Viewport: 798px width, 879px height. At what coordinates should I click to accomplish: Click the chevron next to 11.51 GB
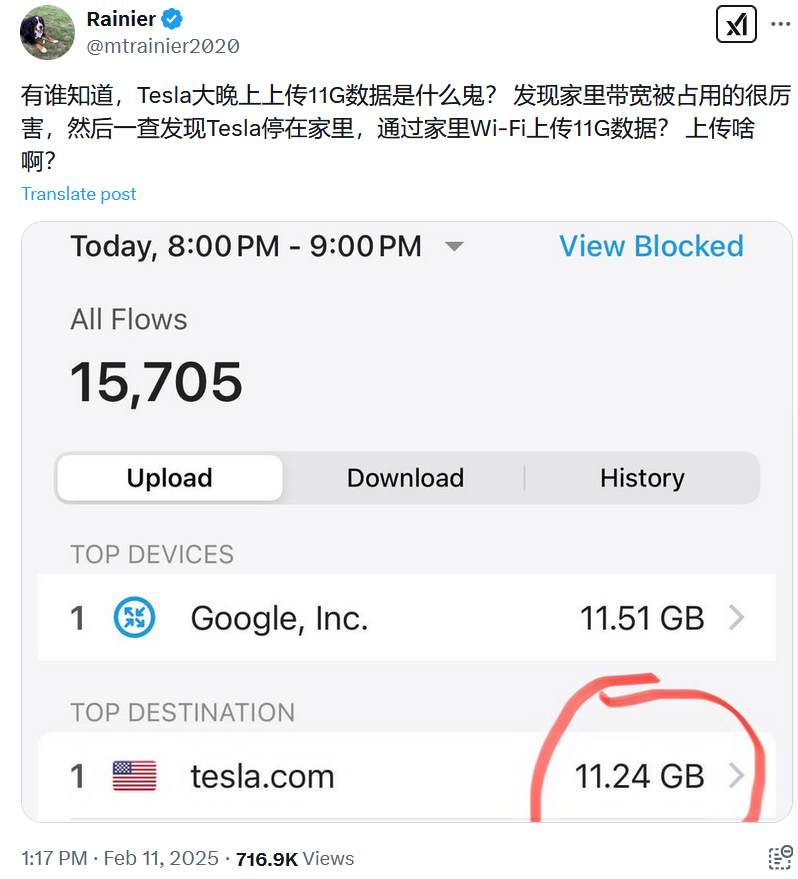click(x=737, y=618)
